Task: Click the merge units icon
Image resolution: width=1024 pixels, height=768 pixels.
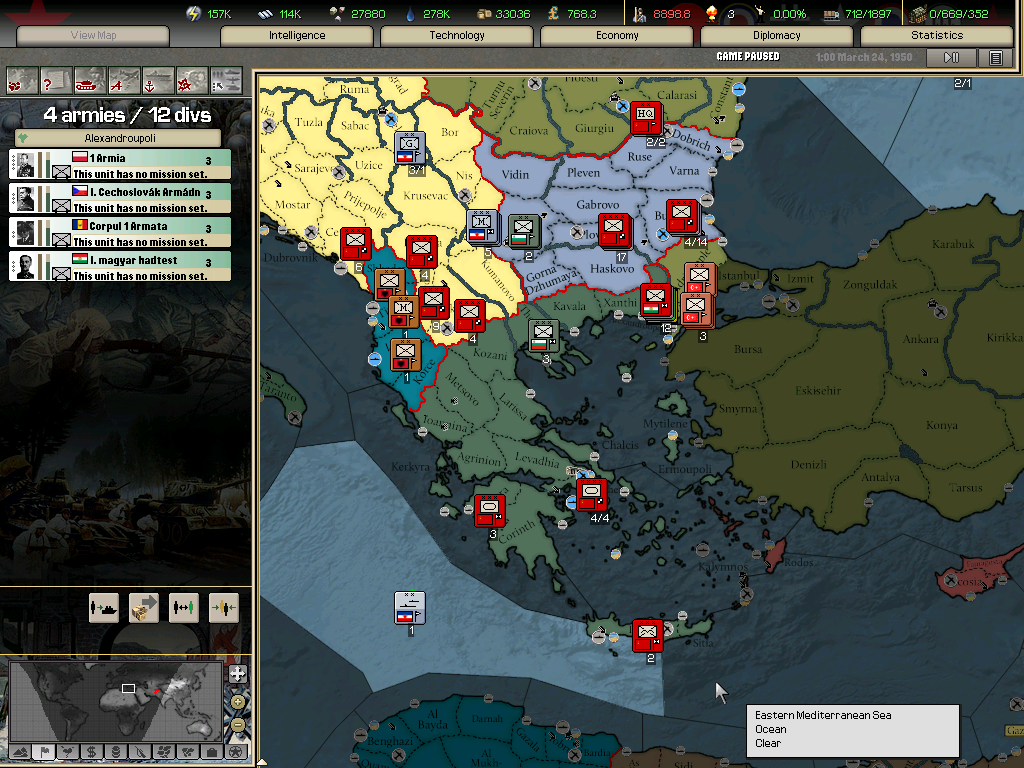Action: (223, 607)
